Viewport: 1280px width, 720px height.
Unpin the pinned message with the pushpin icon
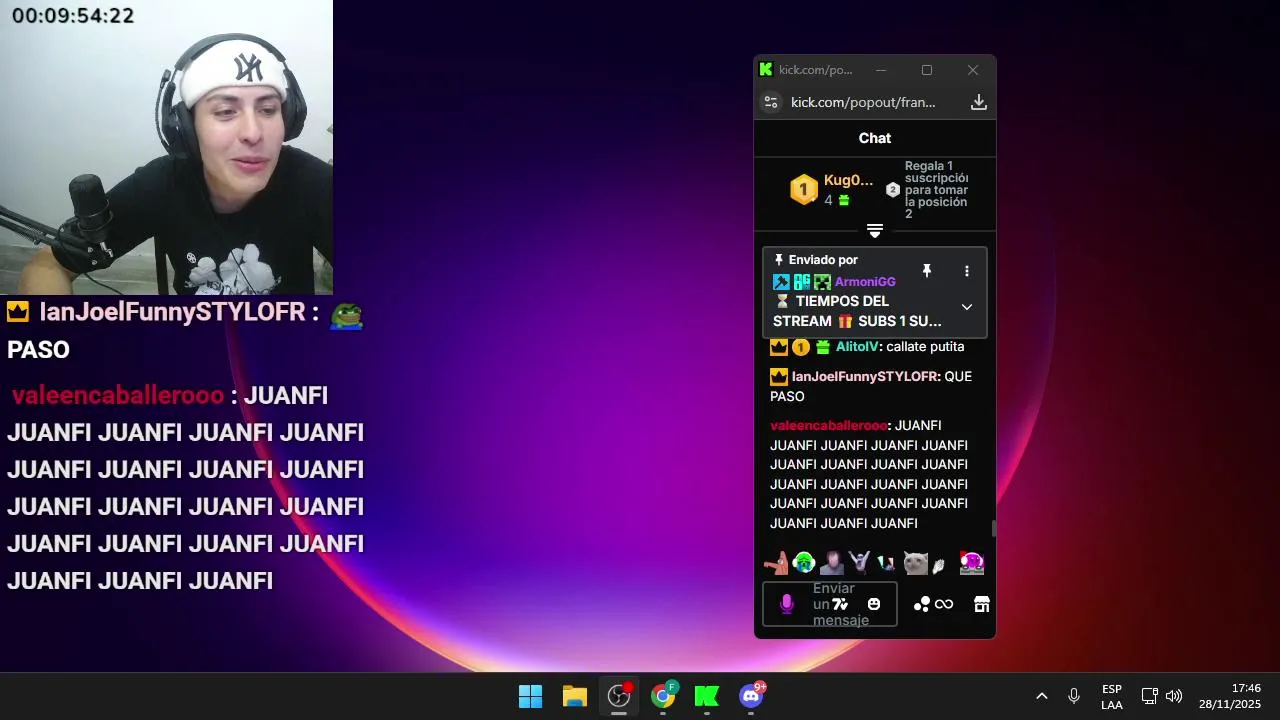click(927, 271)
